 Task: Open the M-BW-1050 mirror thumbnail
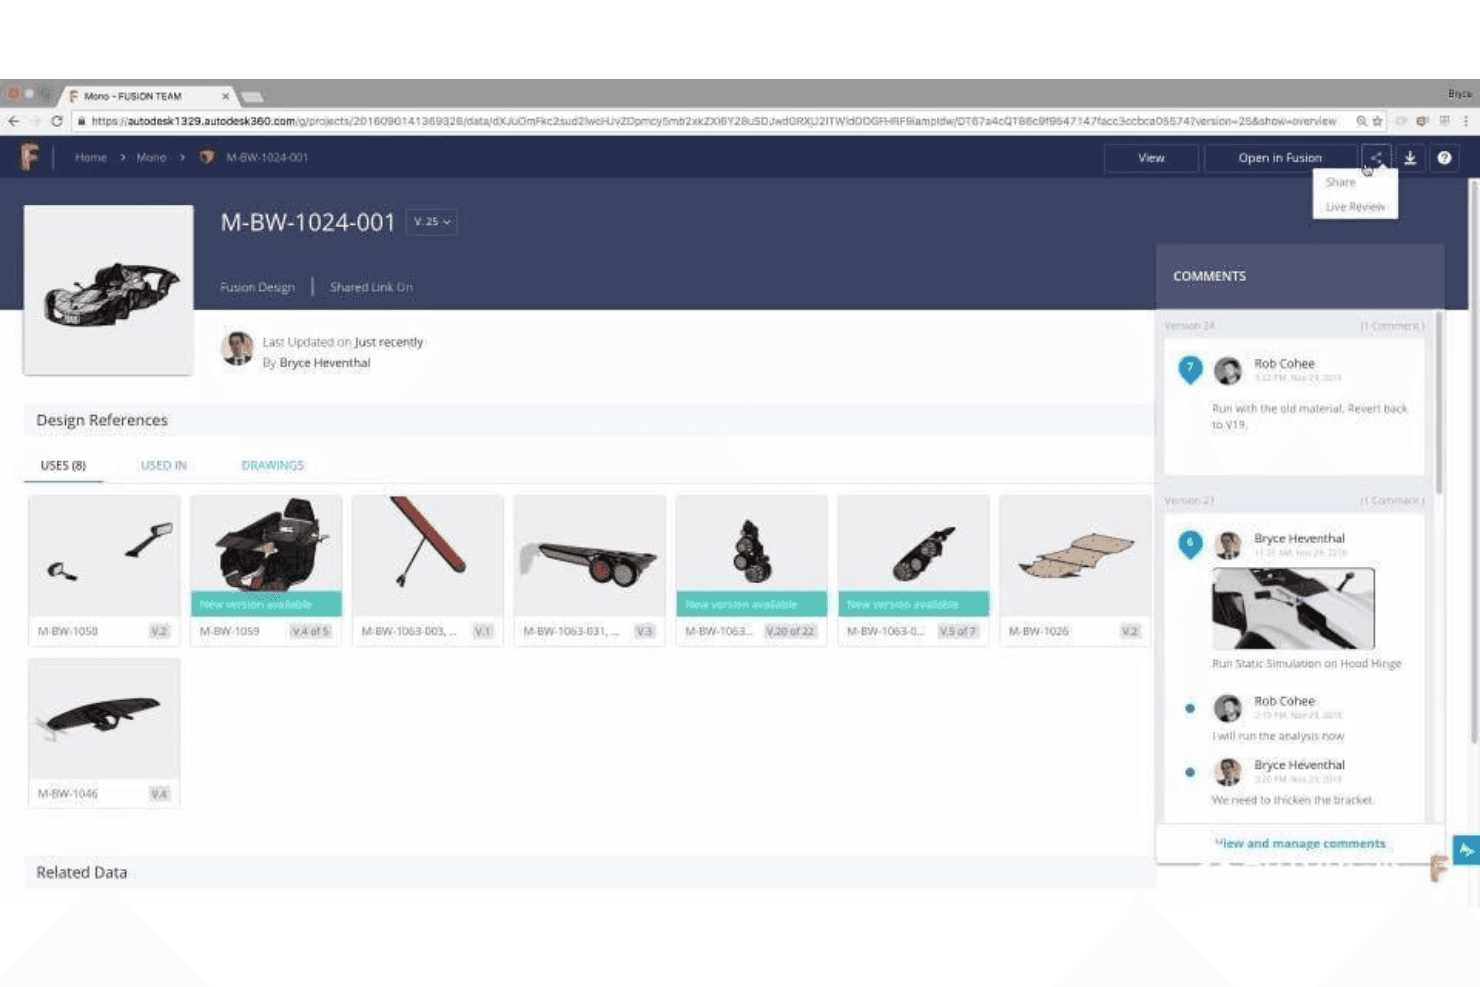104,556
